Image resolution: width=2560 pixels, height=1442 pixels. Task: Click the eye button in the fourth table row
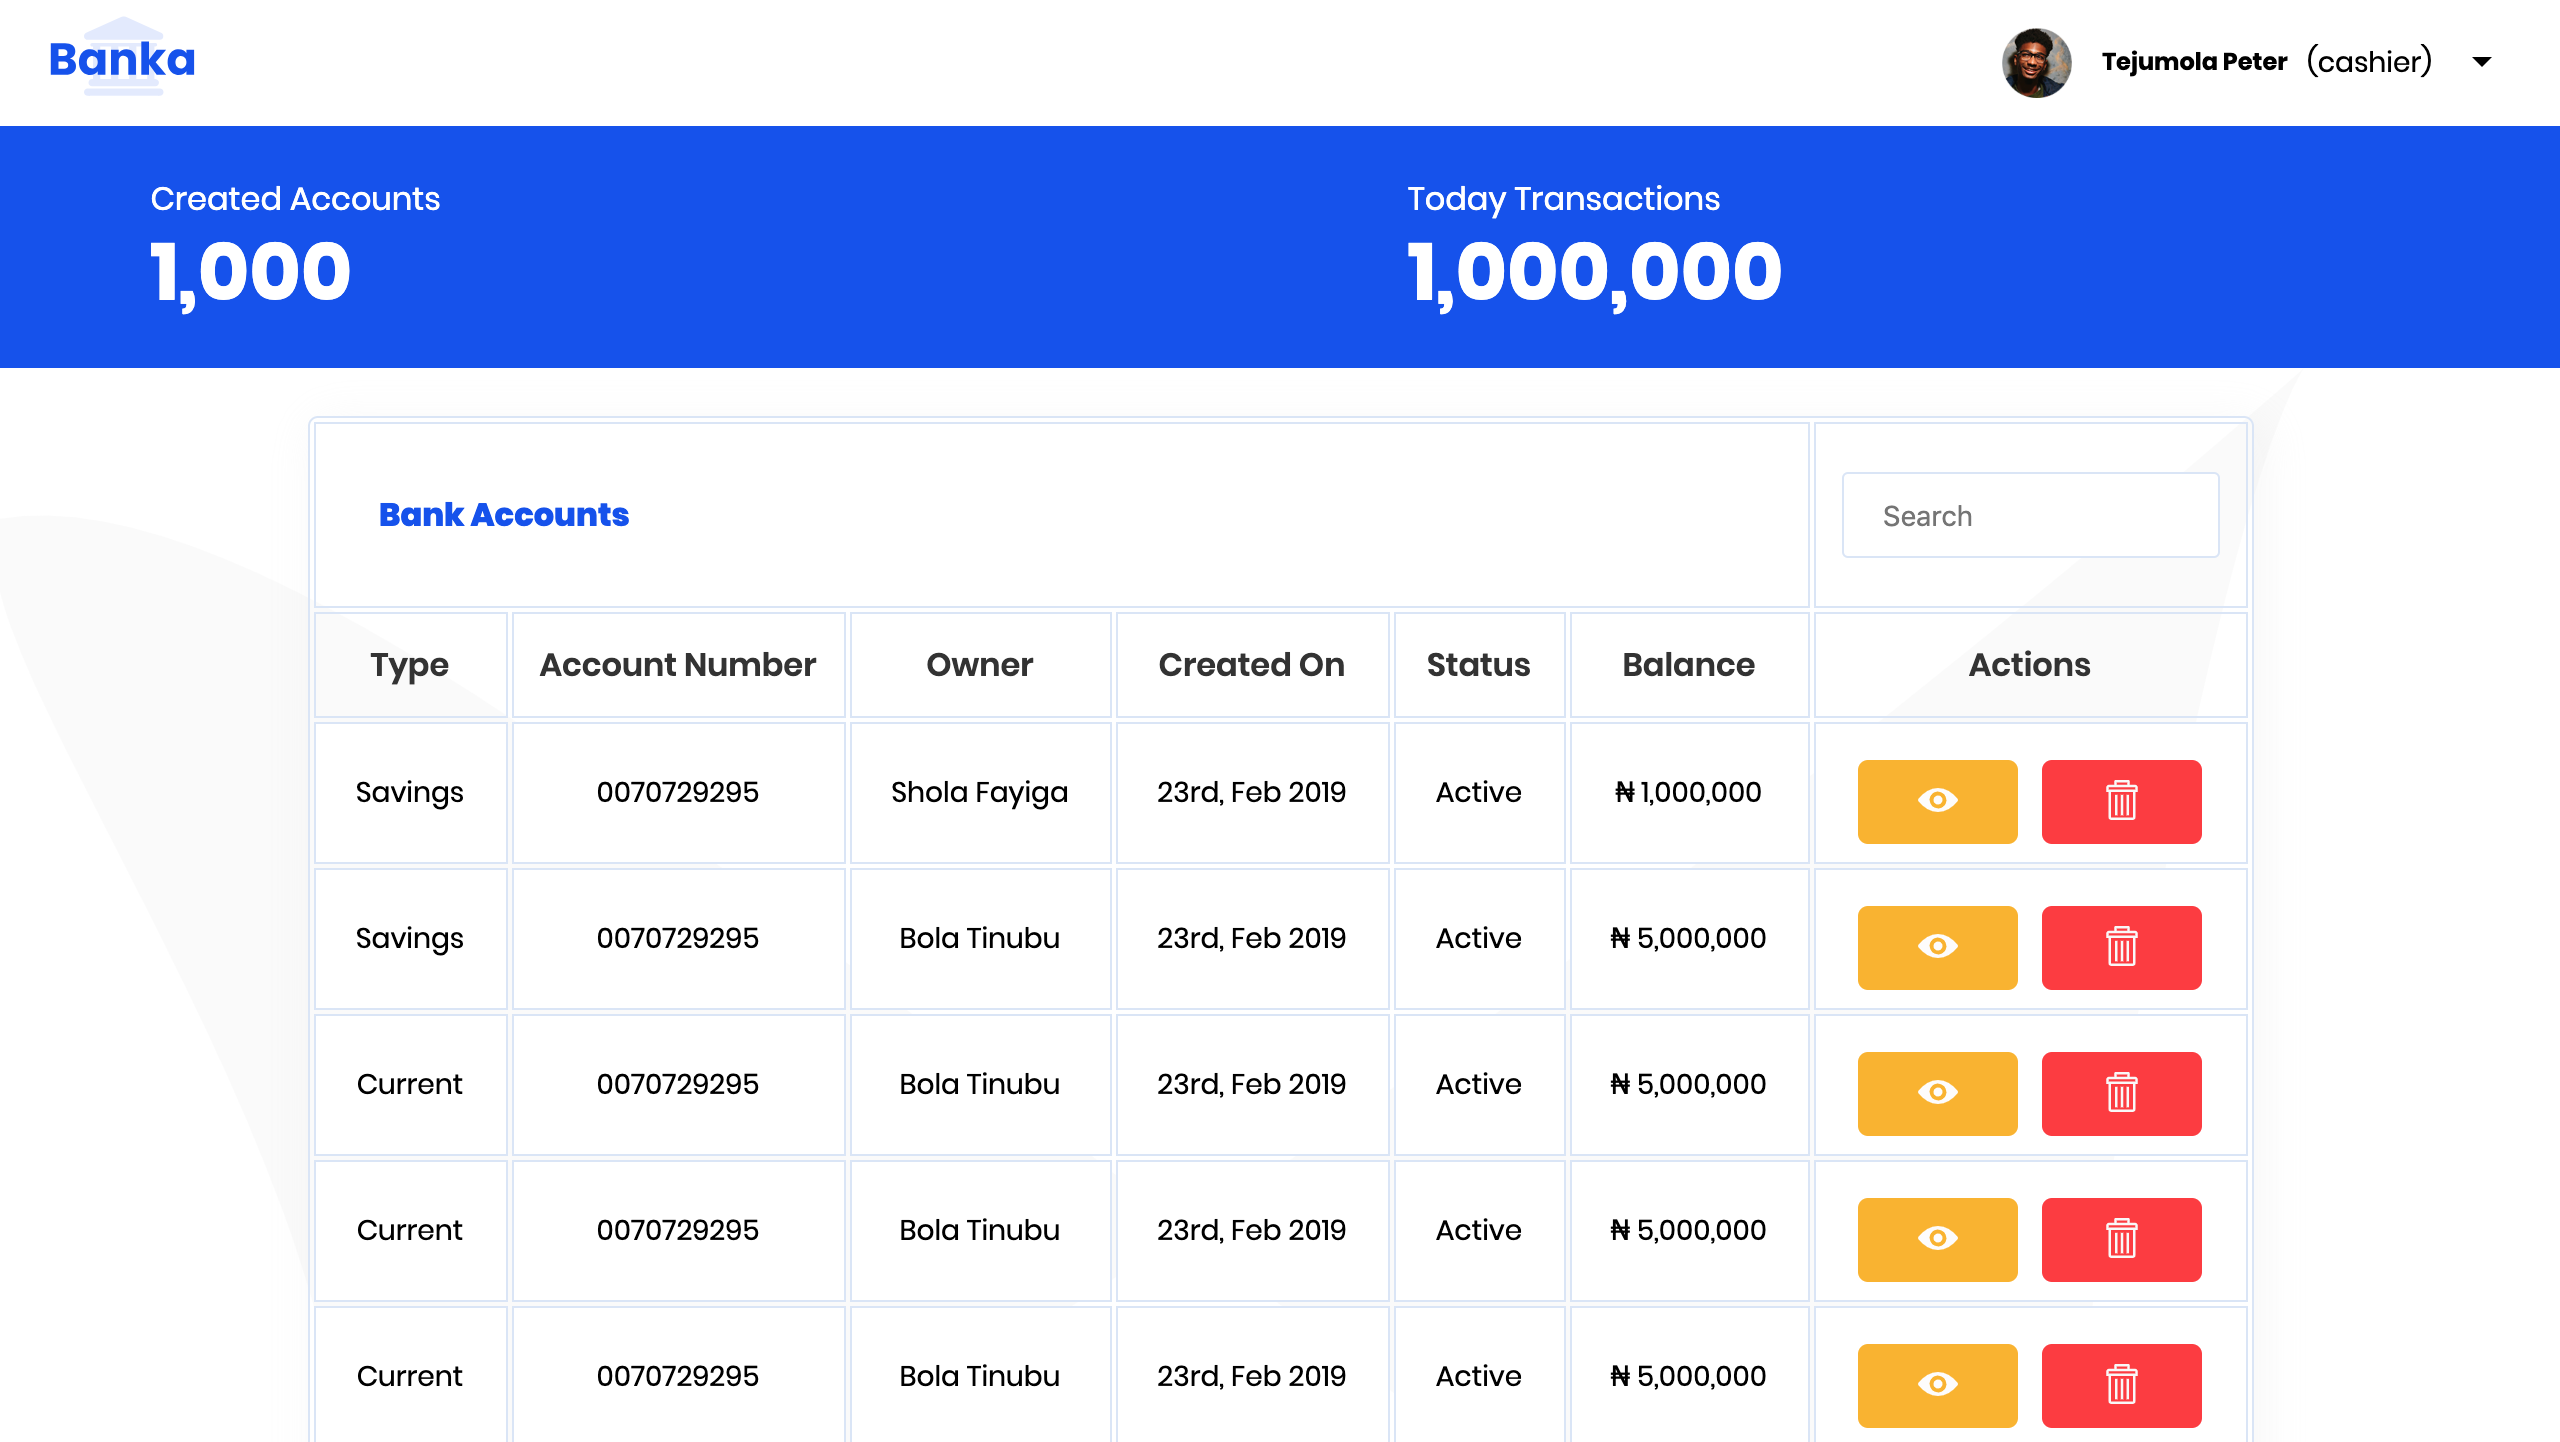pos(1937,1239)
